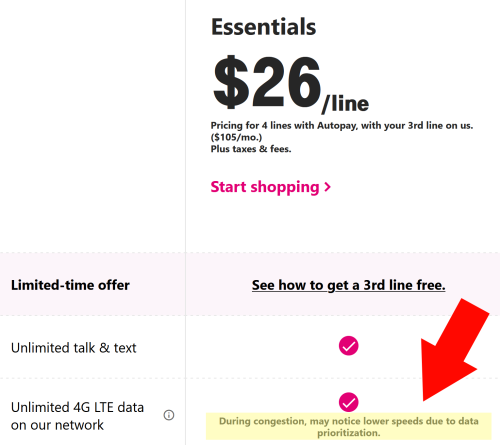Click the yellow highlighted congestion note
This screenshot has width=500, height=445.
pos(349,427)
